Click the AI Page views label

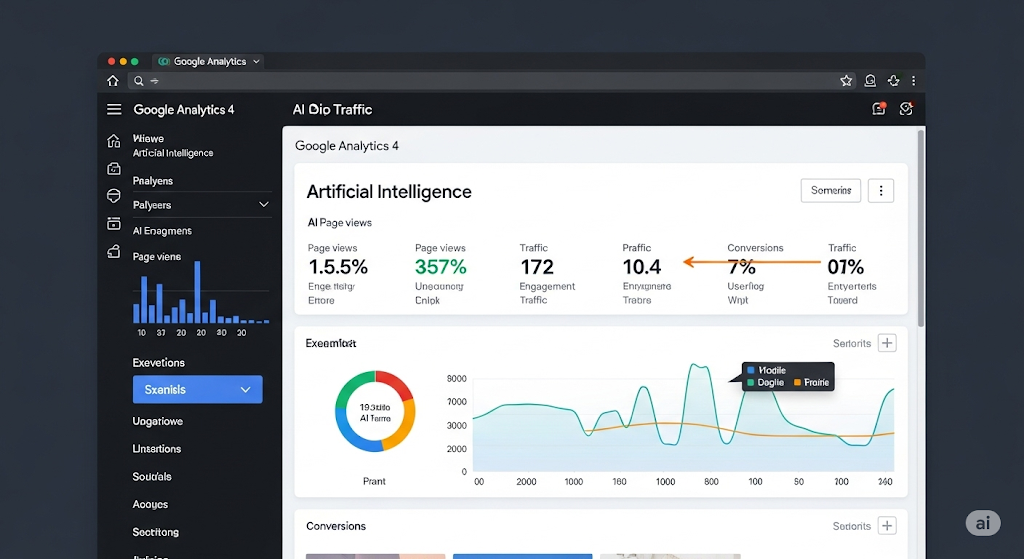[x=340, y=223]
